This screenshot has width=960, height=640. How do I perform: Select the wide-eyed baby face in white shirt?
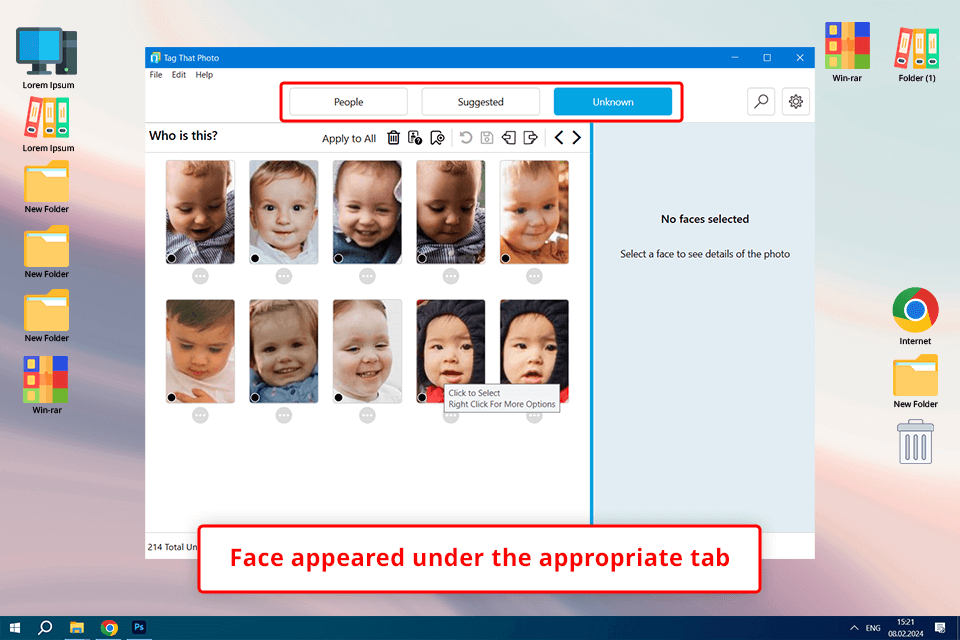coord(283,212)
